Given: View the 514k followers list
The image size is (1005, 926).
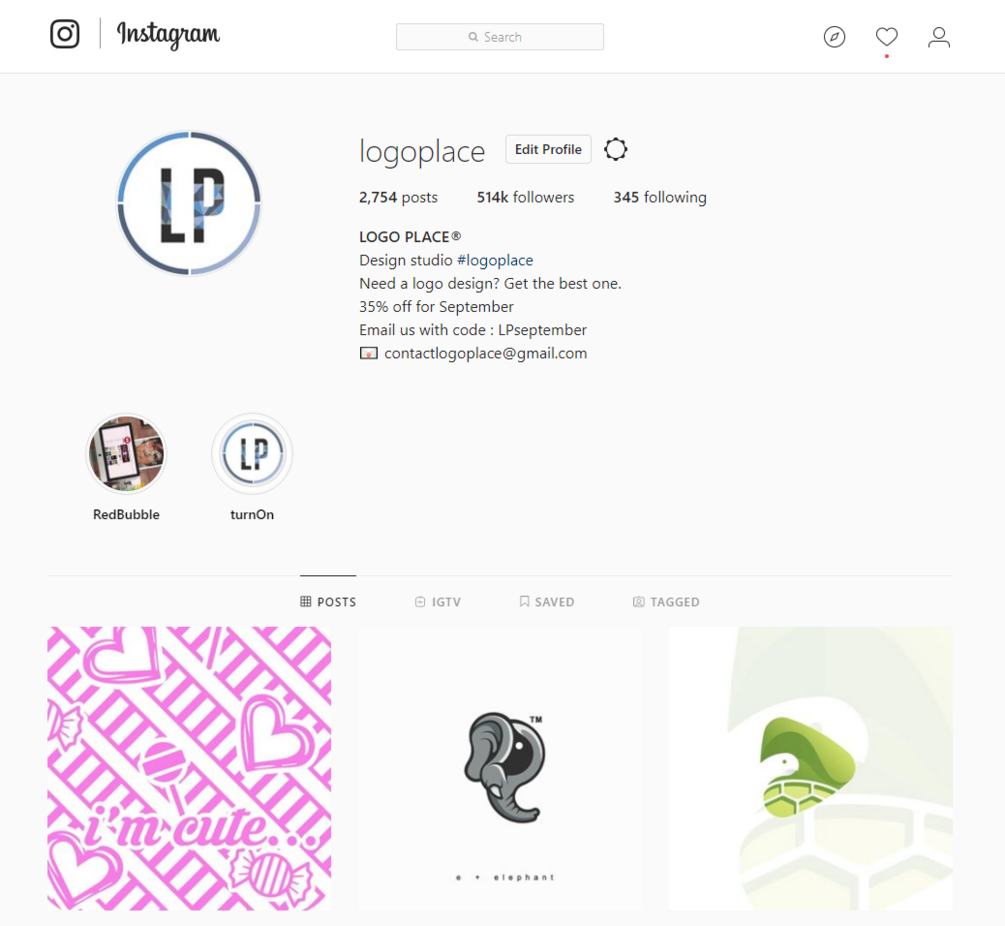Looking at the screenshot, I should [x=526, y=197].
